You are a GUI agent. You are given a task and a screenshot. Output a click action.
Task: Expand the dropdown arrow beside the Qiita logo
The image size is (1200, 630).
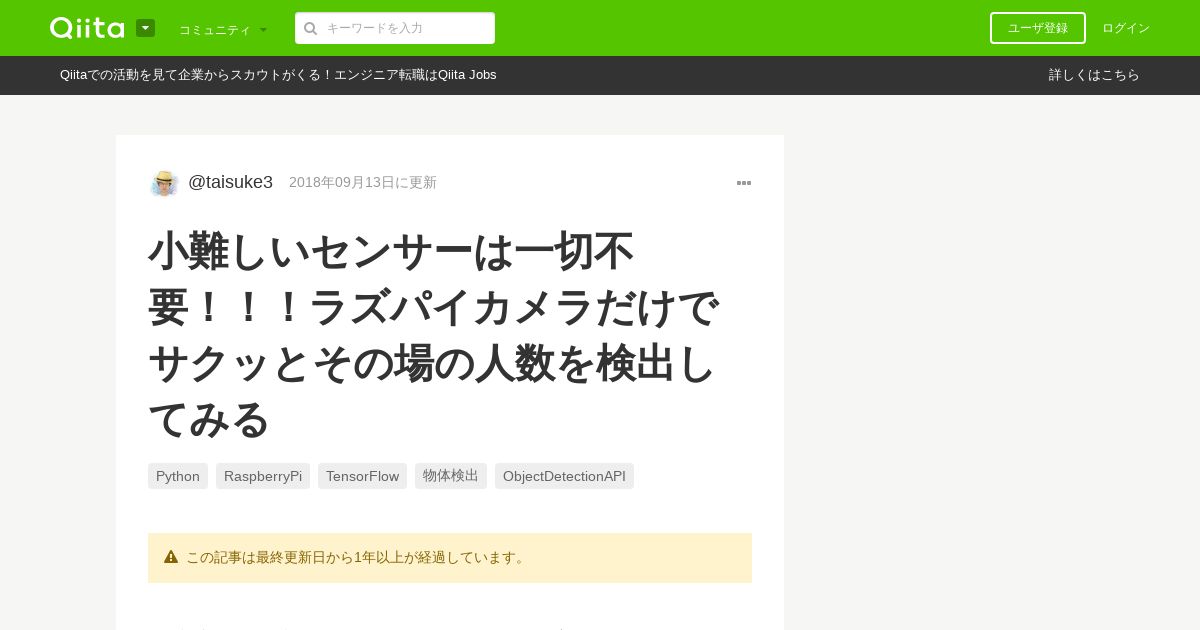145,28
